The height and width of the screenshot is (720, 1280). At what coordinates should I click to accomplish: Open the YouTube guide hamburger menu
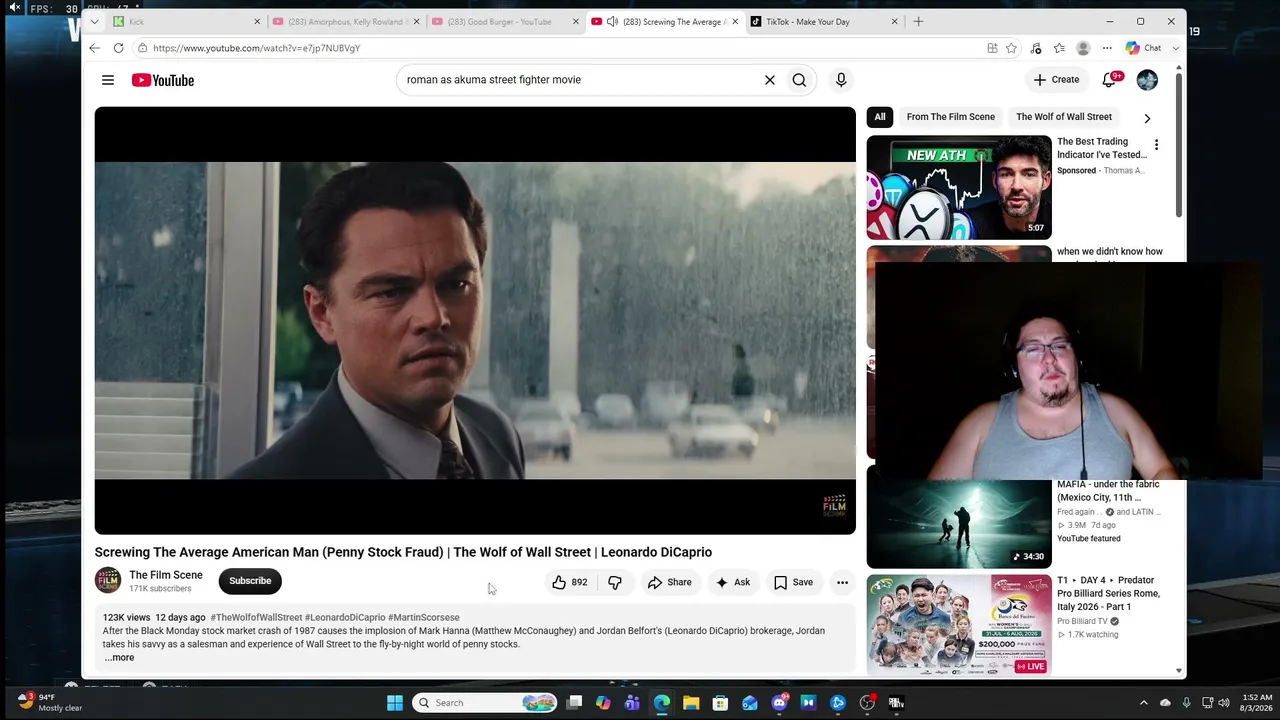pyautogui.click(x=108, y=80)
